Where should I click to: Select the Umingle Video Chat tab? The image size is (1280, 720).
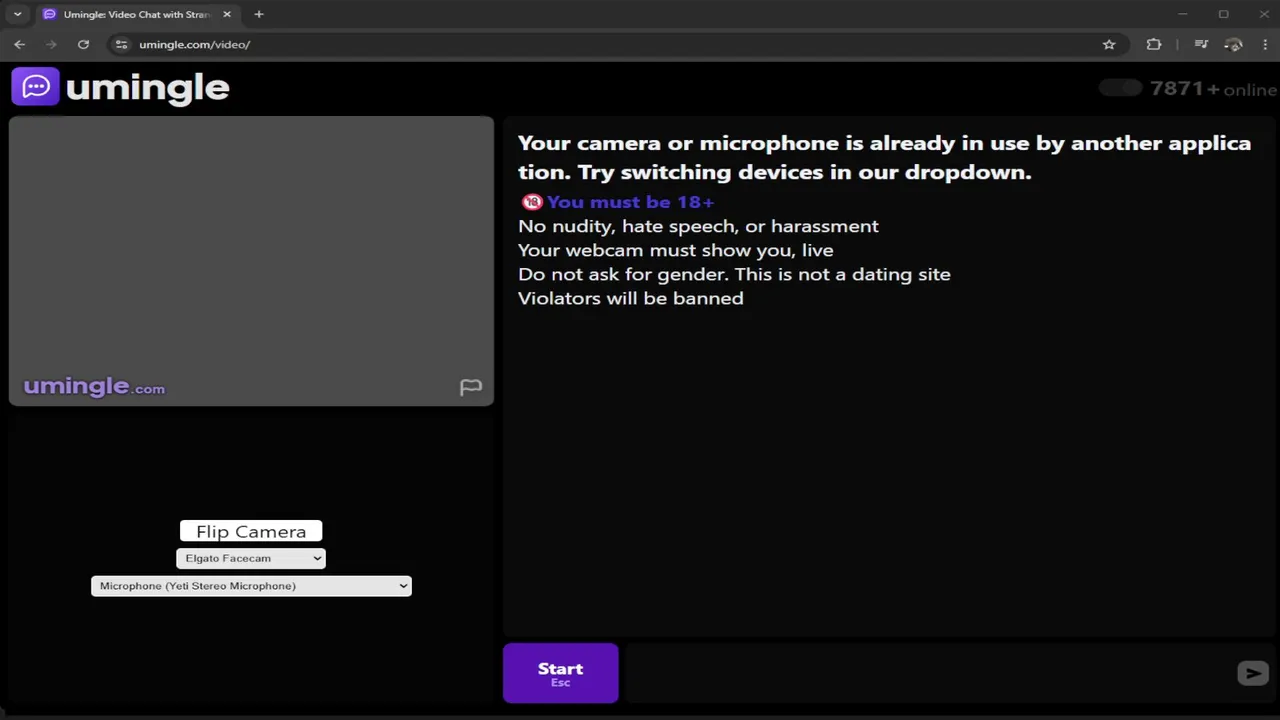pyautogui.click(x=138, y=14)
